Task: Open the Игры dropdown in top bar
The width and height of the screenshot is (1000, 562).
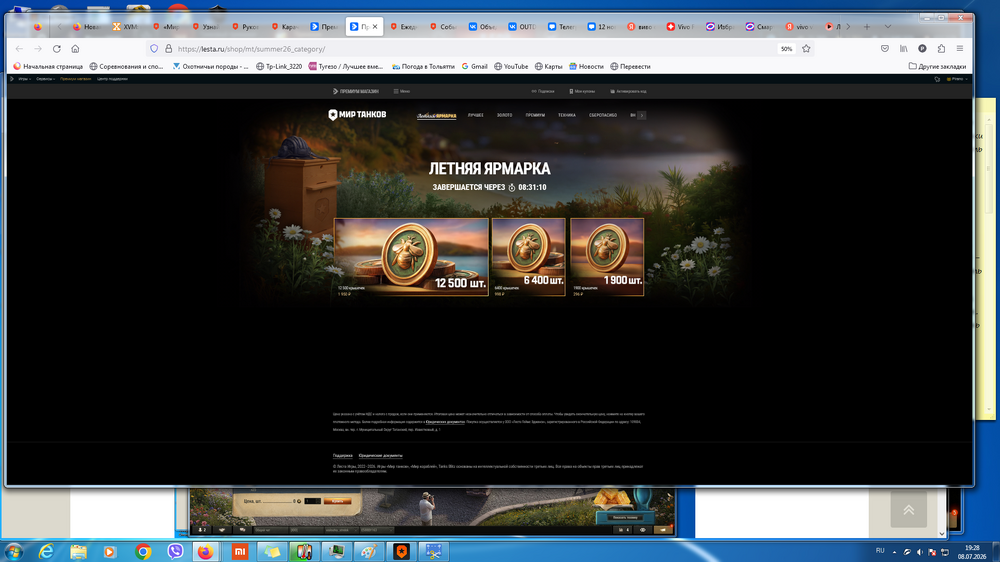Action: point(24,79)
